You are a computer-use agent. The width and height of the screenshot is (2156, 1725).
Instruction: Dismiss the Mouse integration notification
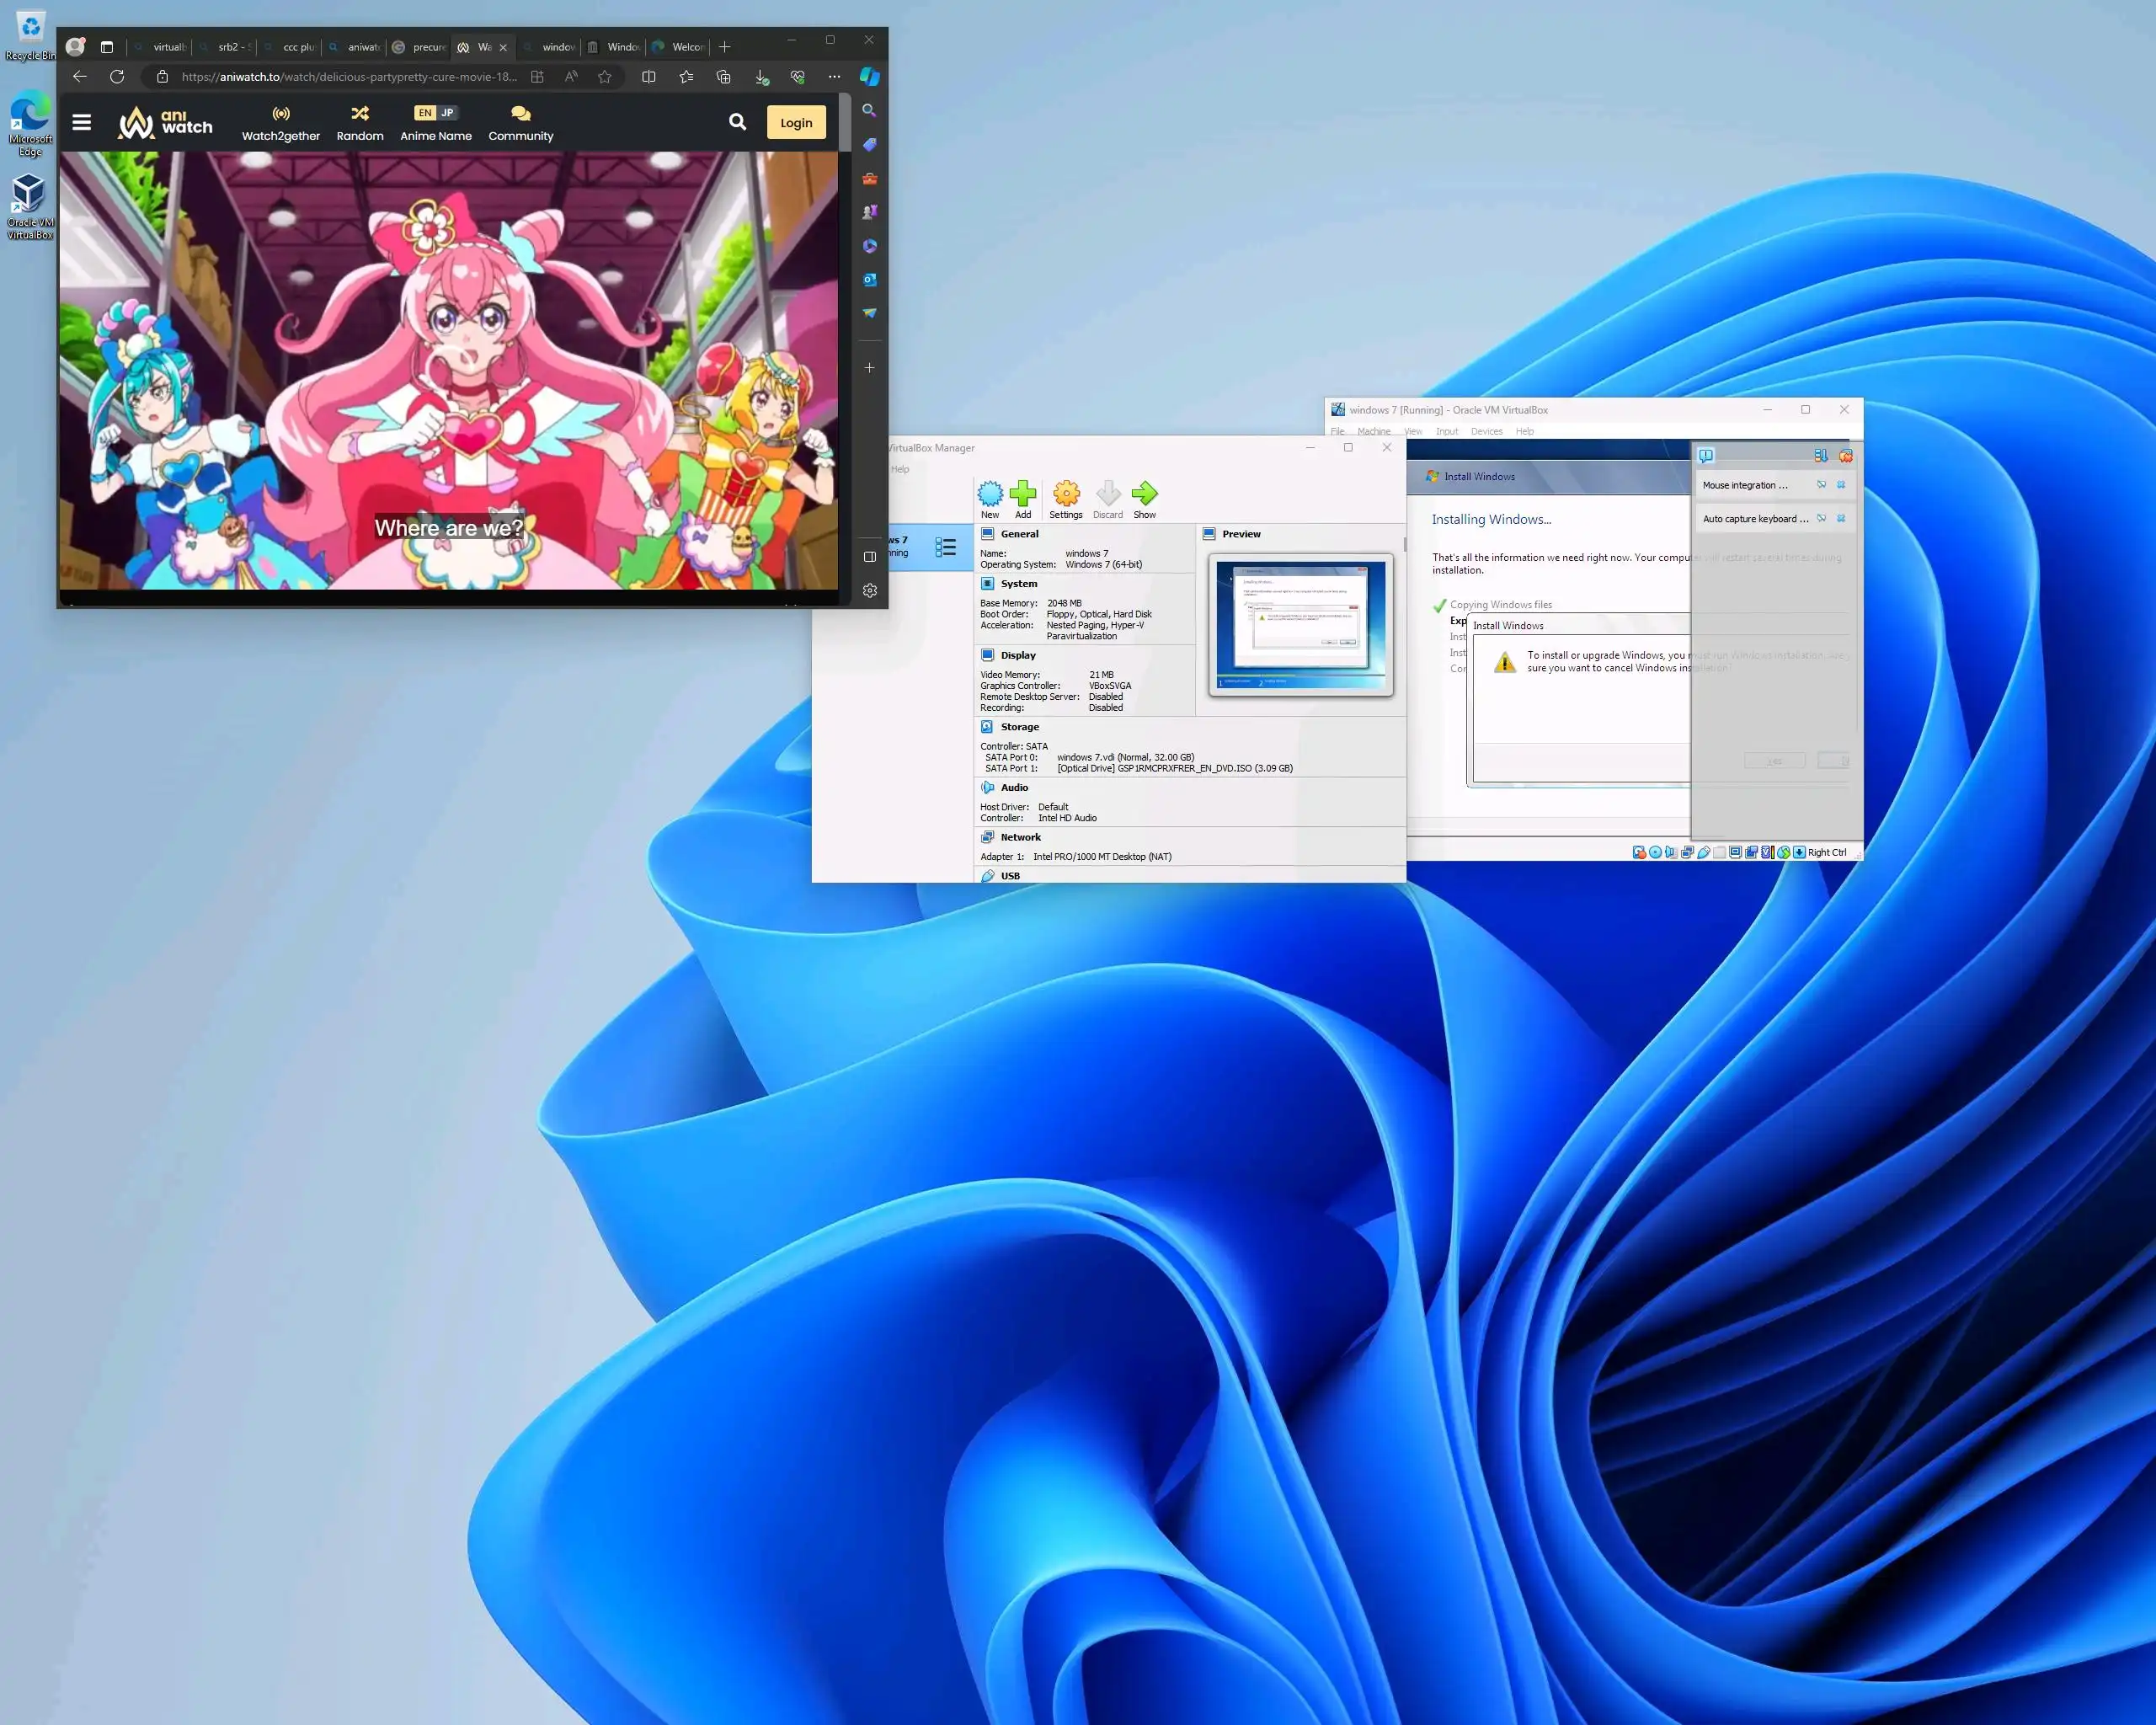[1840, 485]
